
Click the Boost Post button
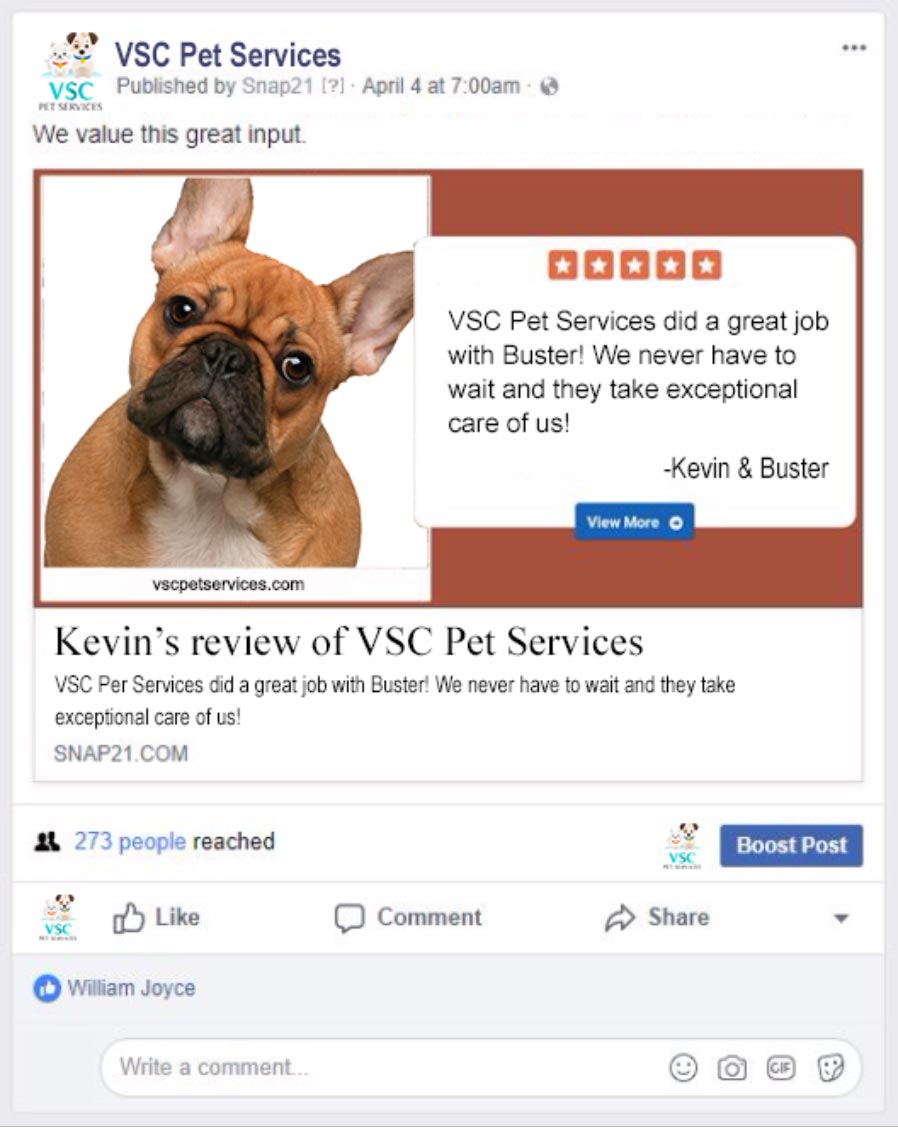point(791,845)
